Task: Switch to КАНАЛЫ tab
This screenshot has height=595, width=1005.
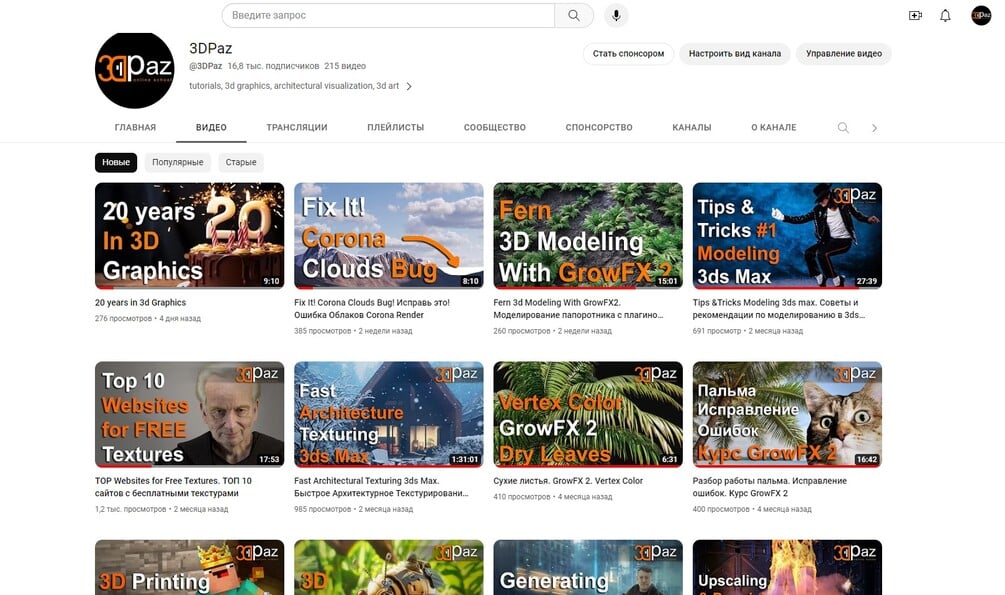Action: [x=692, y=128]
